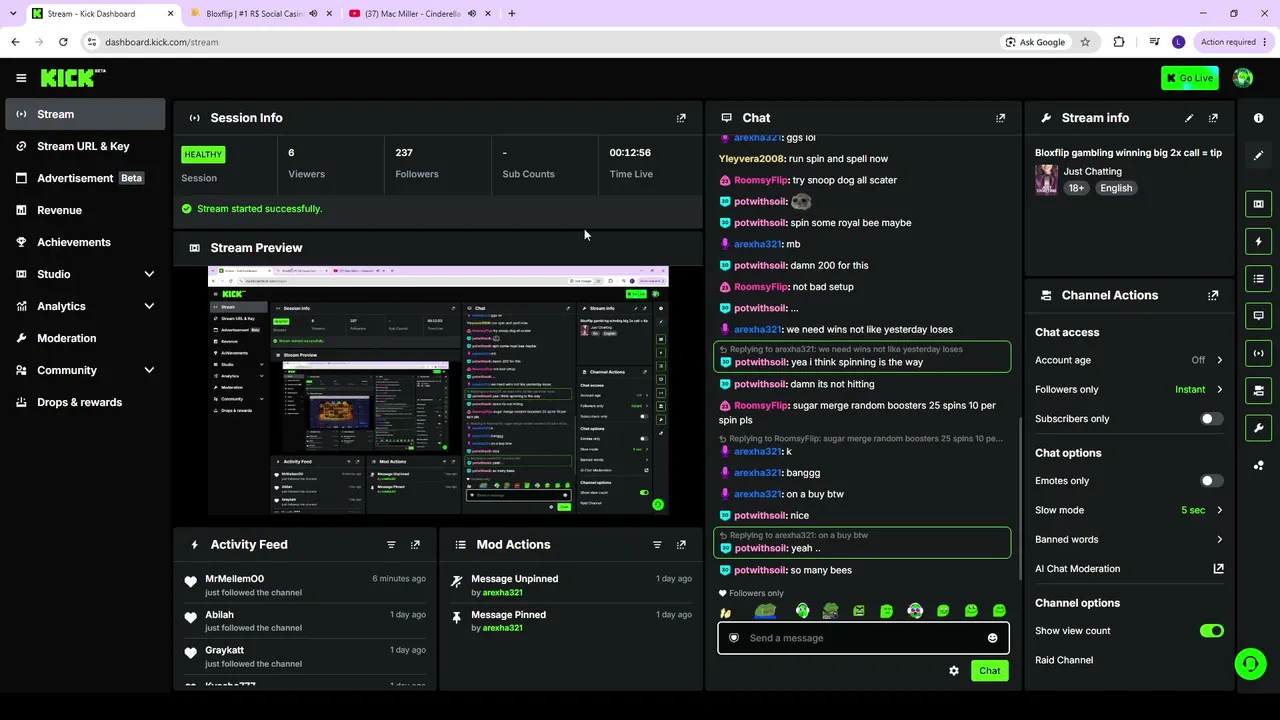The height and width of the screenshot is (720, 1280).
Task: Click Raid Channel option
Action: tap(1064, 660)
